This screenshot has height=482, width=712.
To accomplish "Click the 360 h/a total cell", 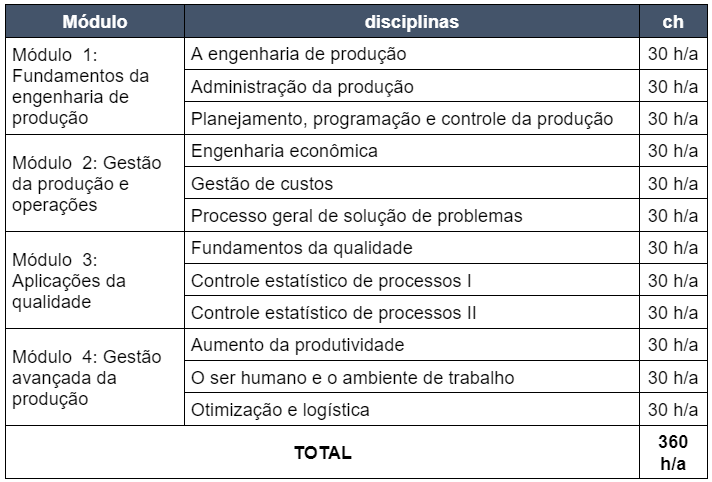I will tap(673, 452).
